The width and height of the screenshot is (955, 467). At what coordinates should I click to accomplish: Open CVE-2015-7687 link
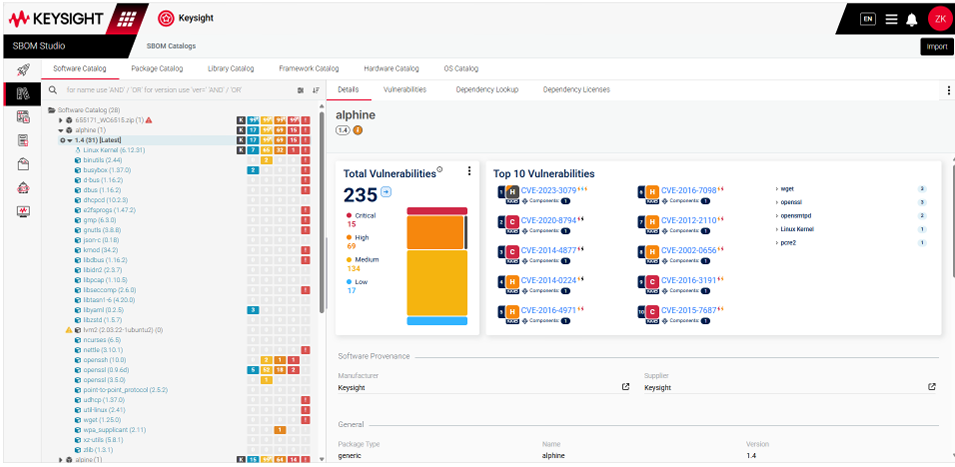coord(689,310)
